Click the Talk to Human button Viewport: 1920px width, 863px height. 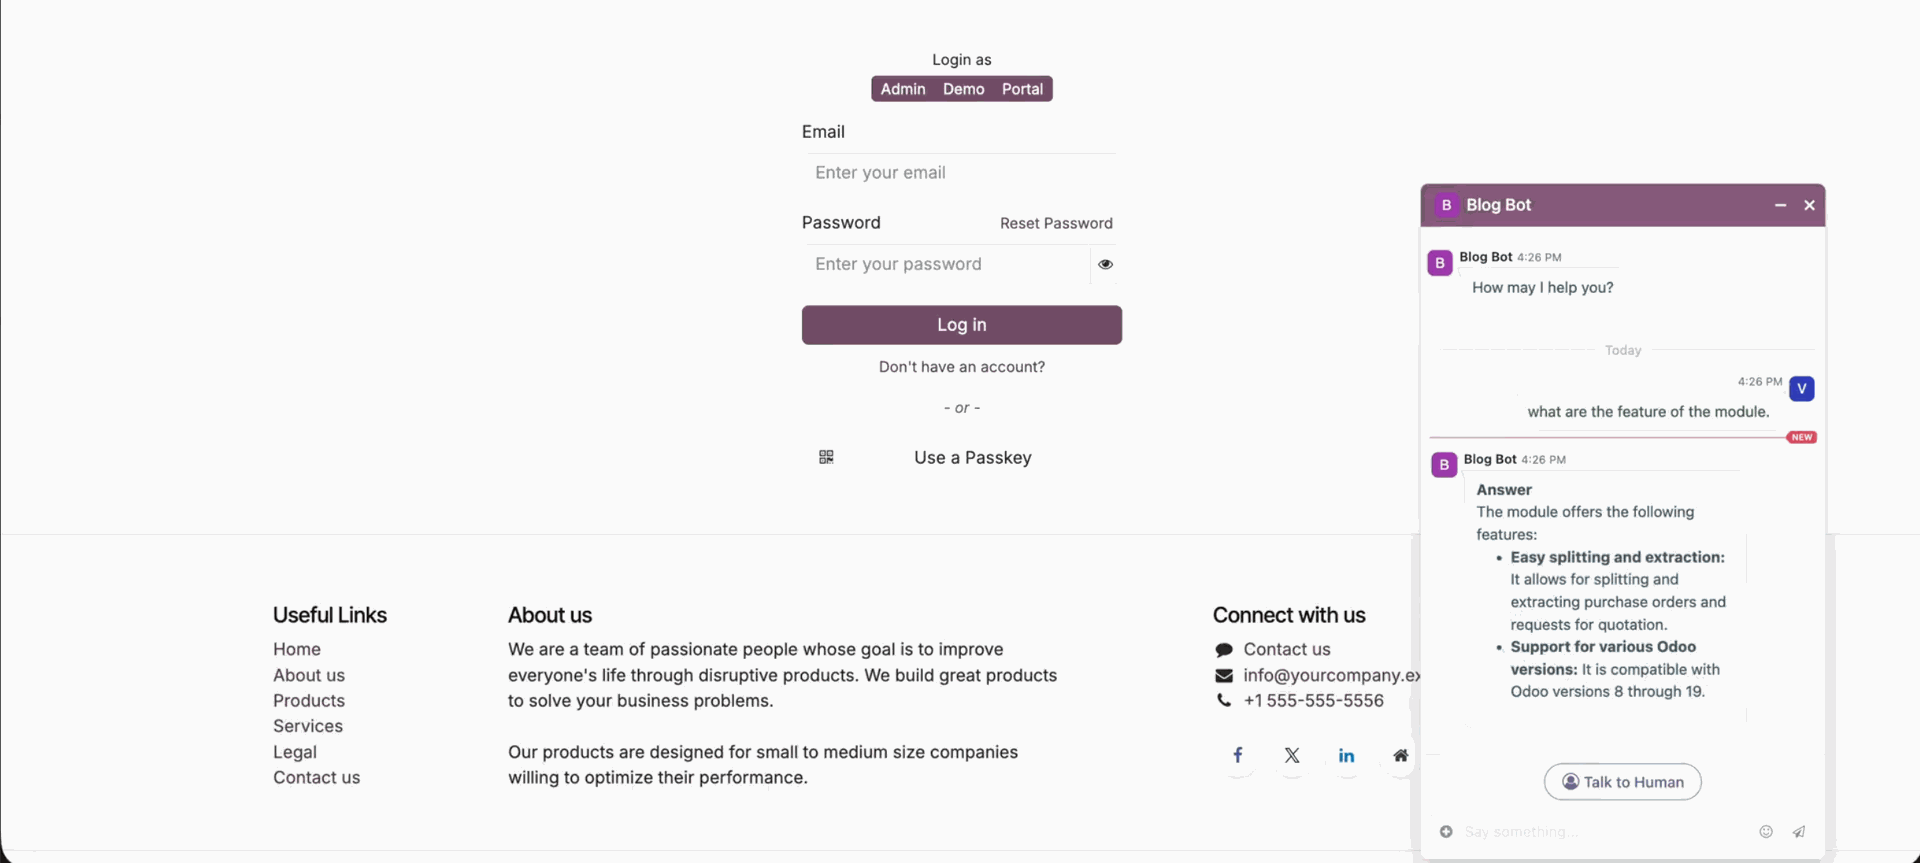point(1622,782)
